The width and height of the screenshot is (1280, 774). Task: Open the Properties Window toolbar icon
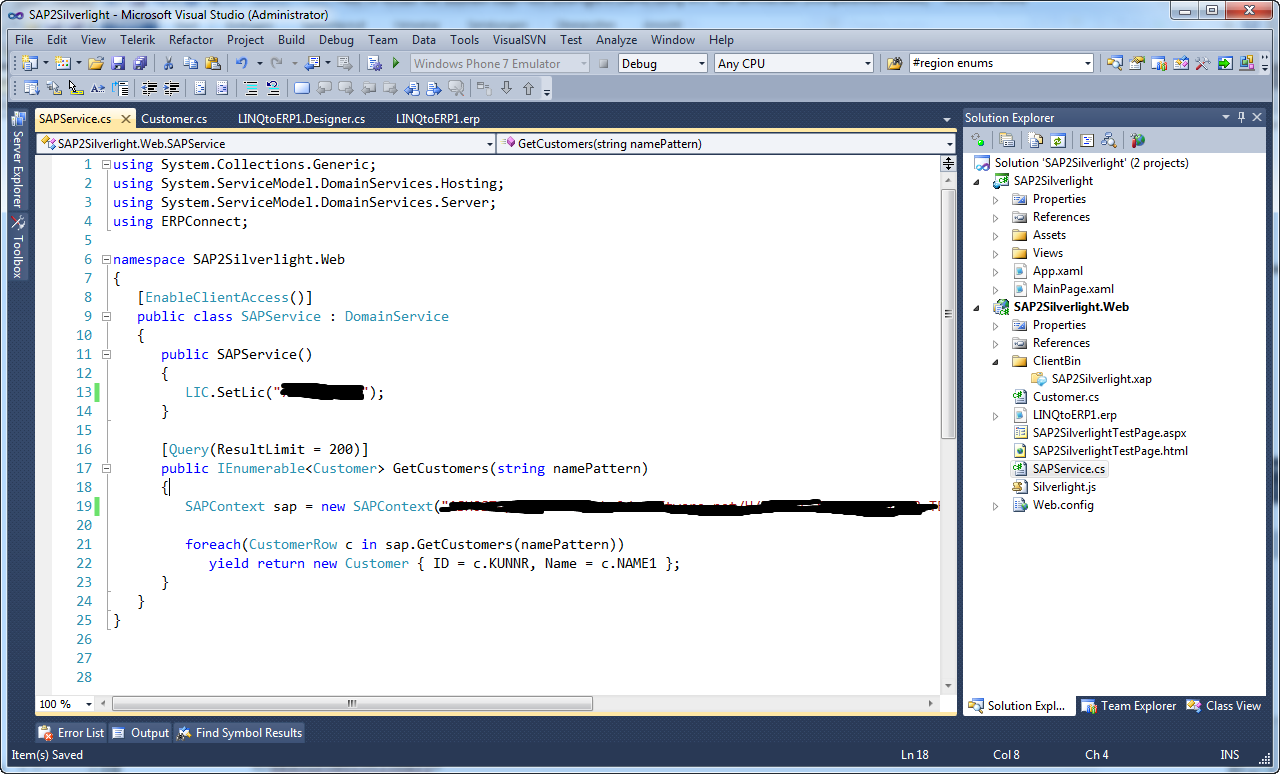(x=1137, y=63)
